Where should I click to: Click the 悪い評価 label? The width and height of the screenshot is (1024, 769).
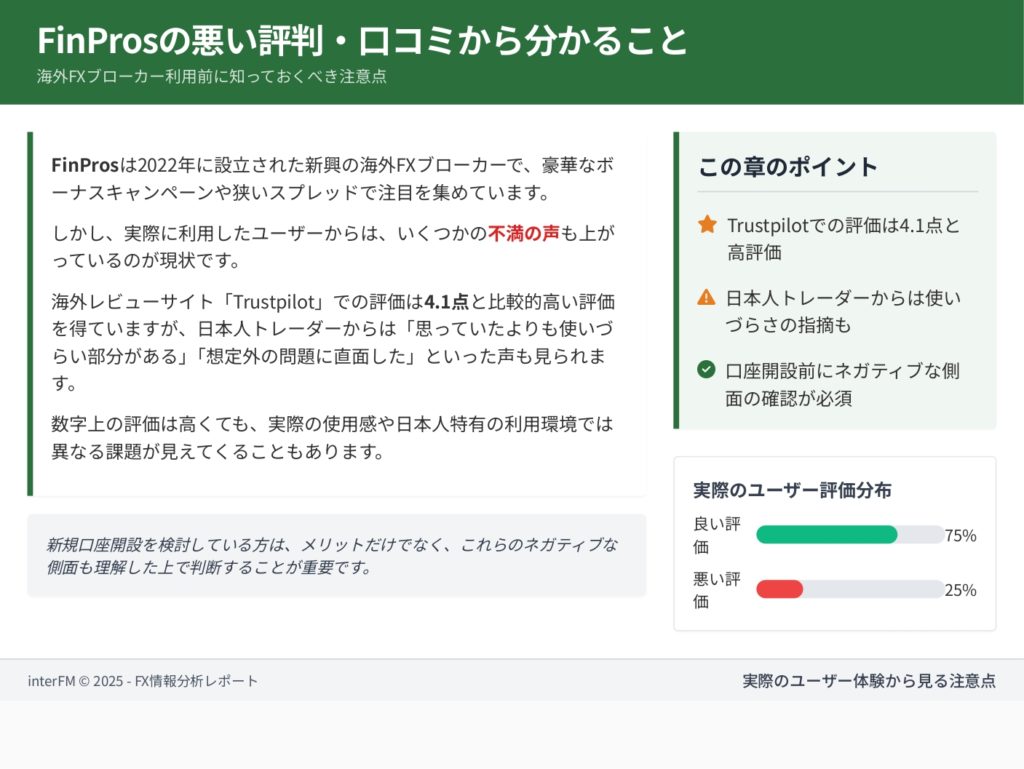[x=716, y=590]
